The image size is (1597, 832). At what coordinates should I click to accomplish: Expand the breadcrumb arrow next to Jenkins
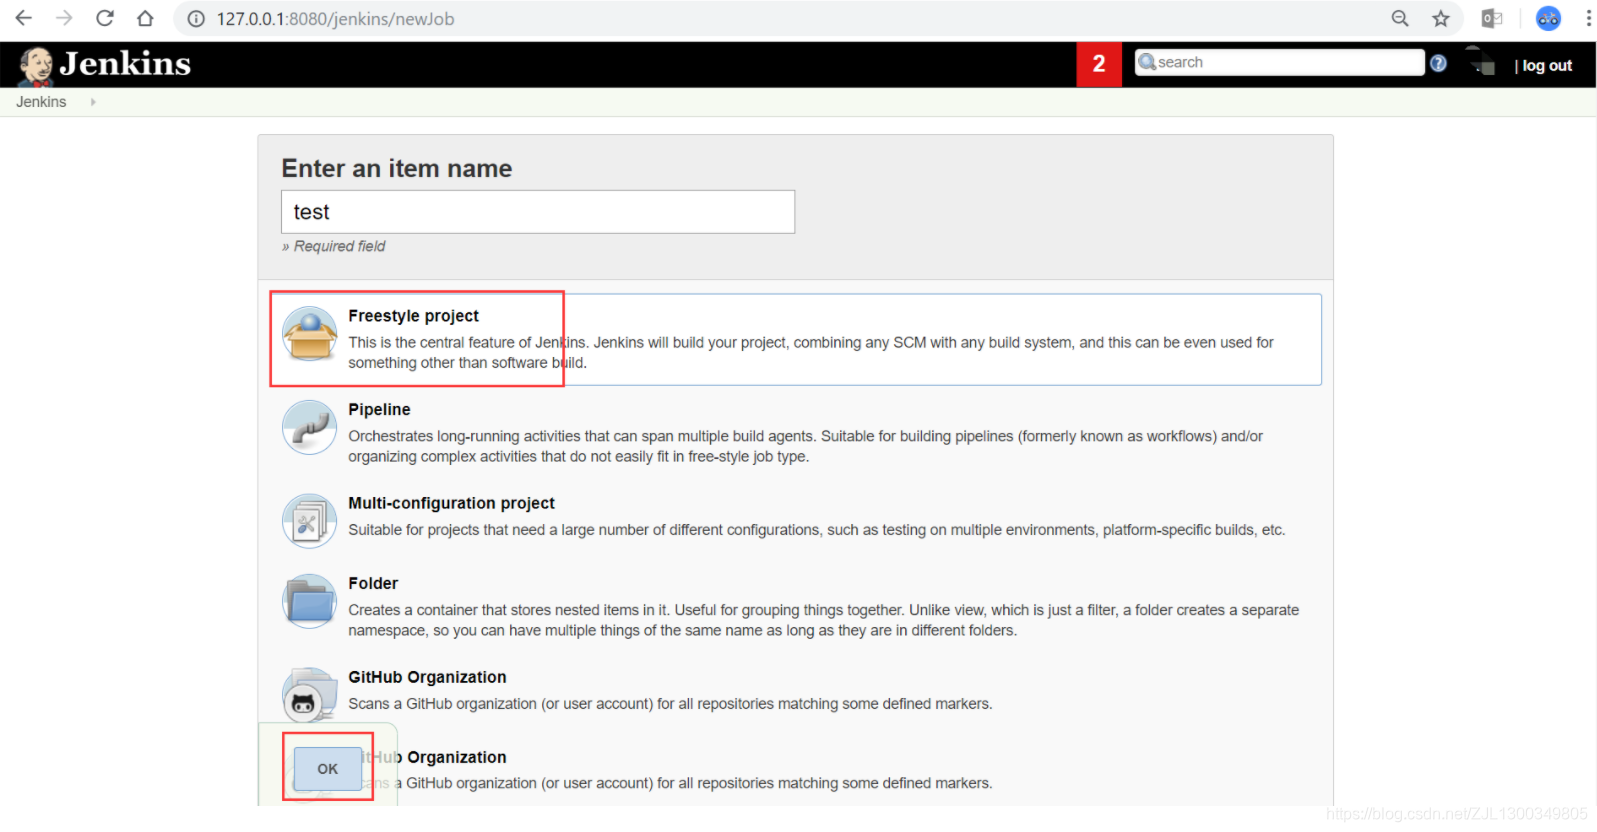(x=93, y=102)
